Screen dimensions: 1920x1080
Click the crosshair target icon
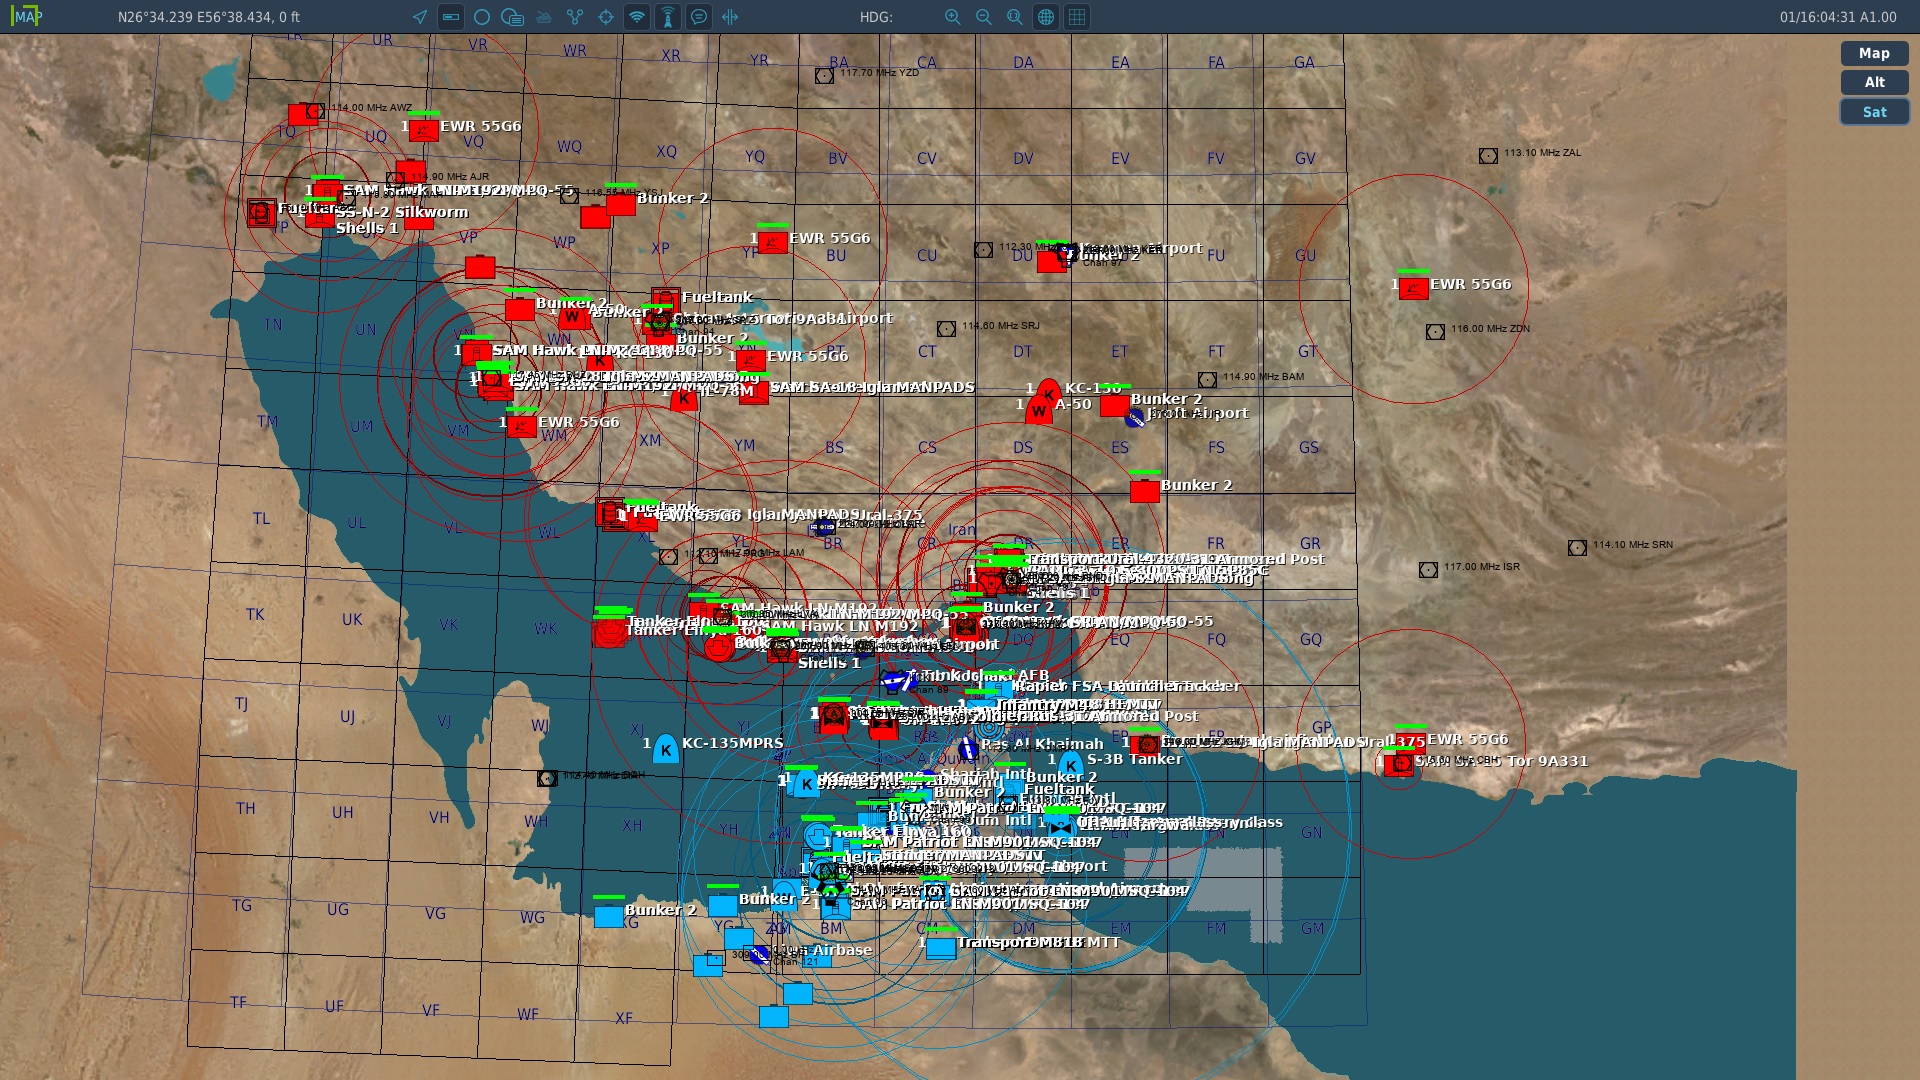[606, 17]
